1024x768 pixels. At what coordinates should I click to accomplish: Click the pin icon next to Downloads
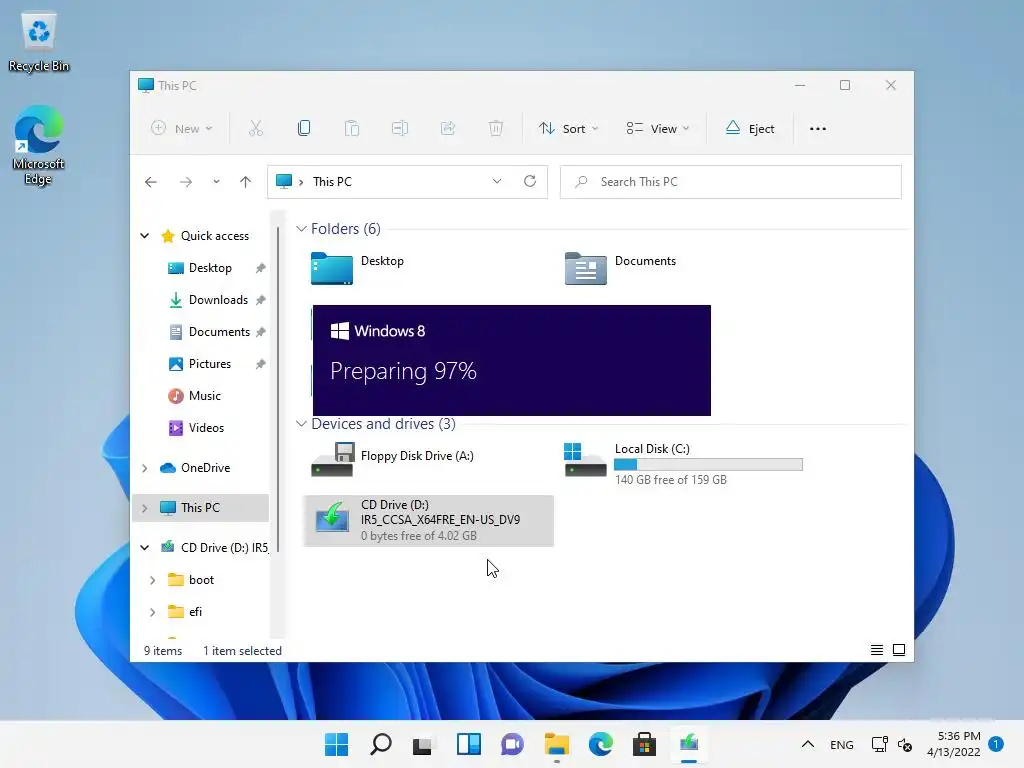click(261, 300)
